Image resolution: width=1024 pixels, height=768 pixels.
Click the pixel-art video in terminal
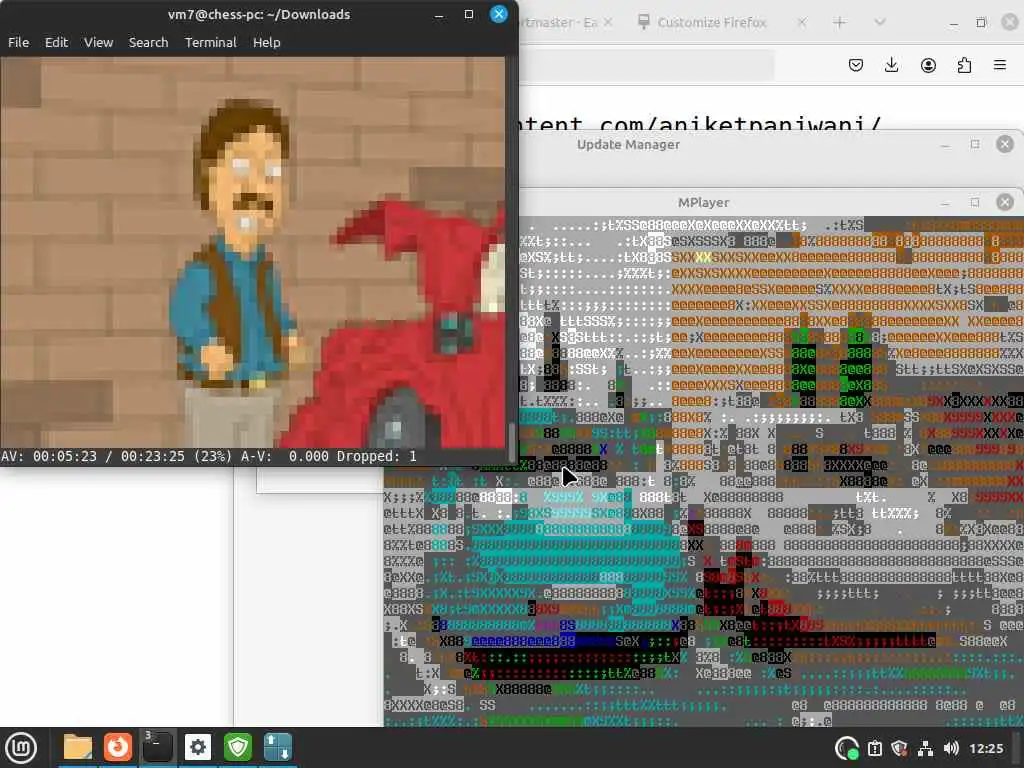point(253,252)
